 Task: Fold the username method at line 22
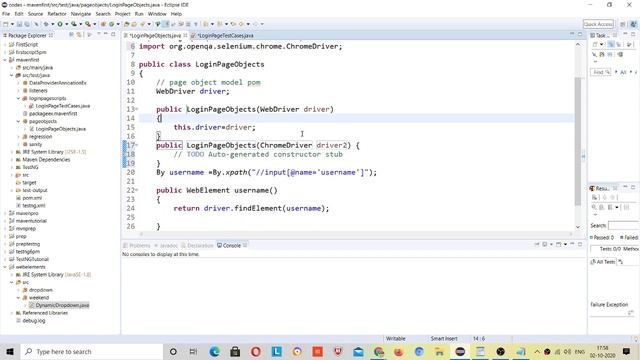coord(137,190)
